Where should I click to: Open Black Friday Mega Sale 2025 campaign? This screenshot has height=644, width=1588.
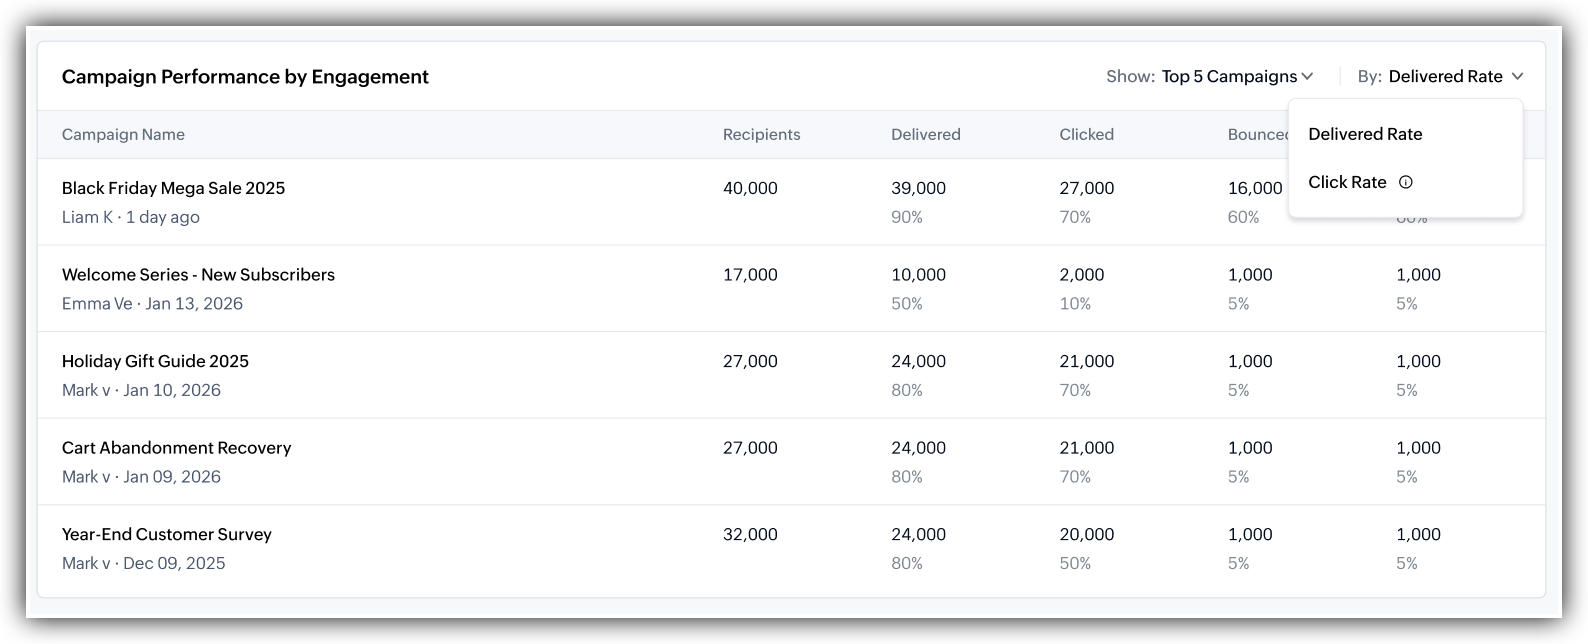pos(173,188)
